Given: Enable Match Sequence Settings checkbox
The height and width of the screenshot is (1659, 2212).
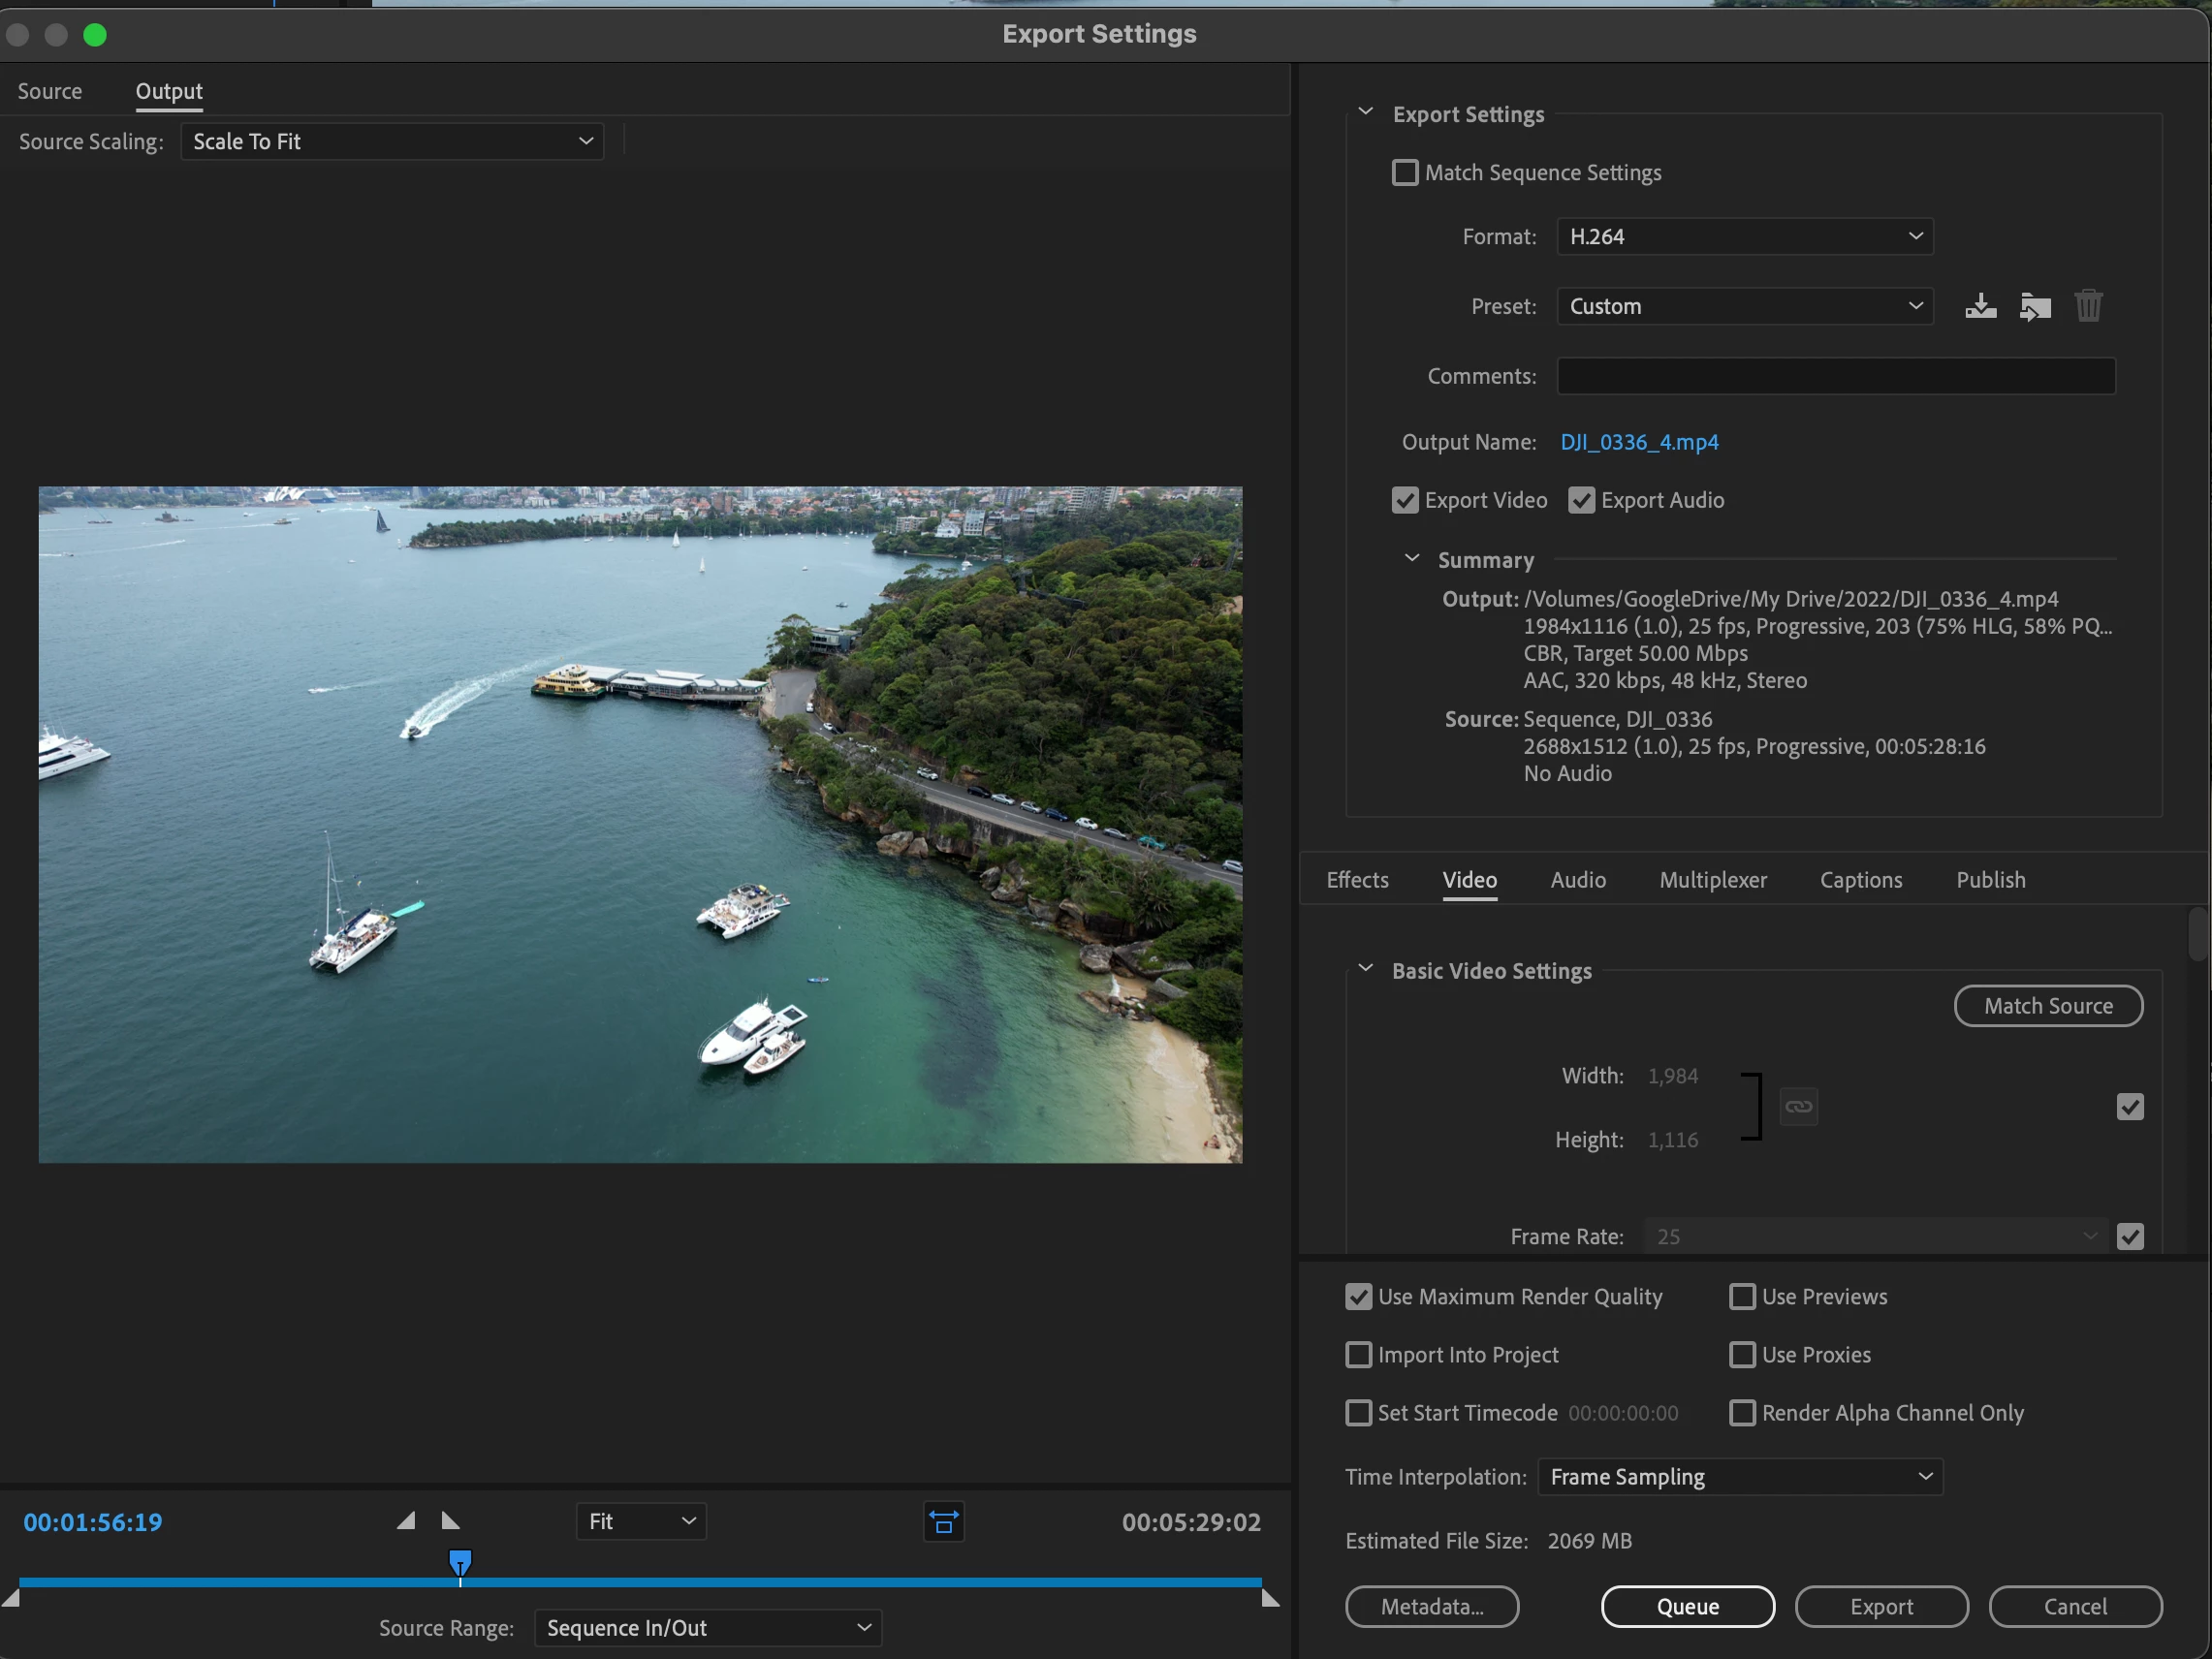Looking at the screenshot, I should point(1405,173).
